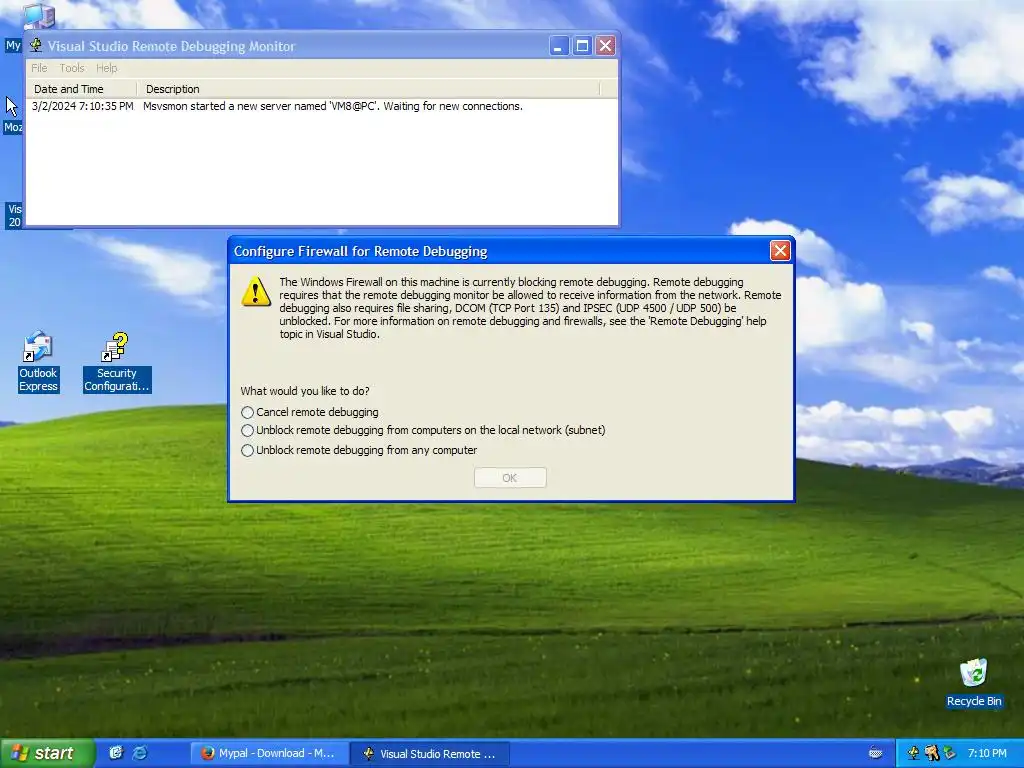Image resolution: width=1024 pixels, height=768 pixels.
Task: Click the 7:10 PM system clock
Action: [987, 754]
